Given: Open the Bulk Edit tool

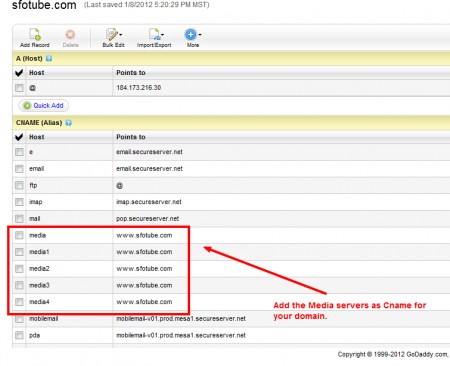Looking at the screenshot, I should [x=112, y=34].
